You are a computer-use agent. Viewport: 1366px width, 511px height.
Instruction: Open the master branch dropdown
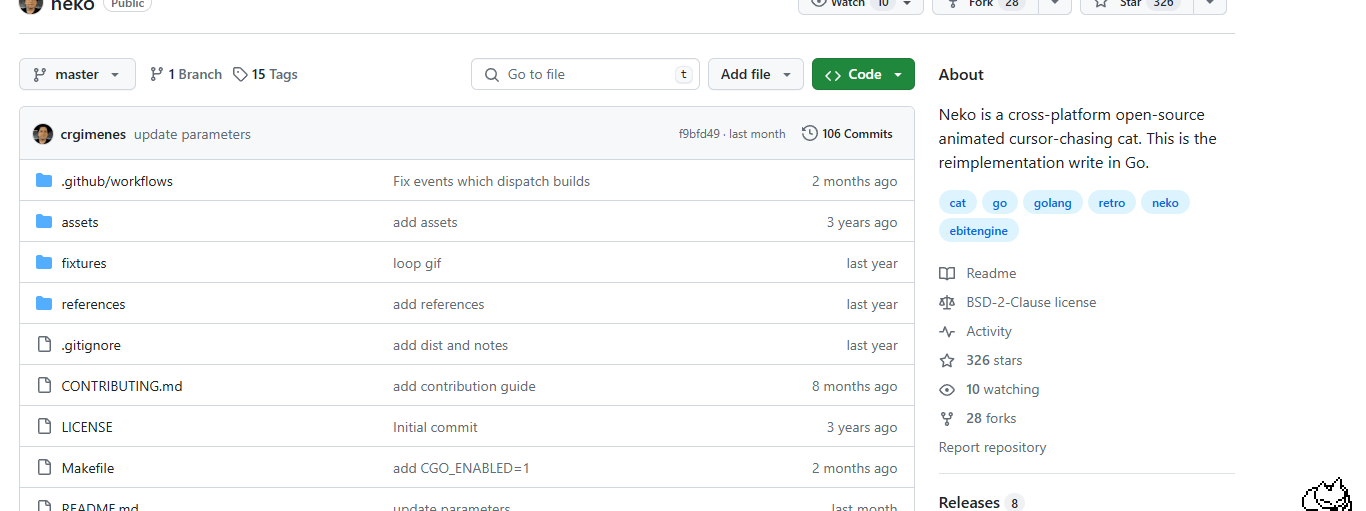[x=77, y=74]
